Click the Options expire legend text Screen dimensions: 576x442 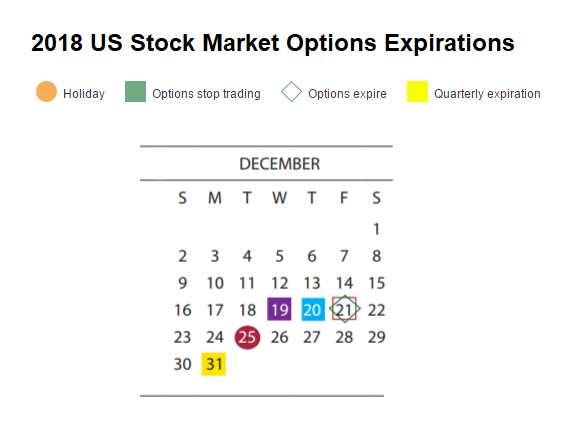347,94
